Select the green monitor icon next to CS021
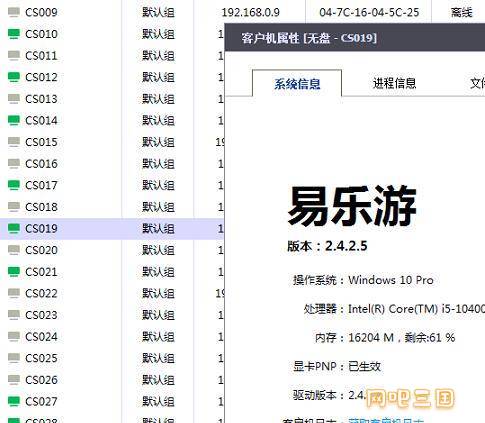The height and width of the screenshot is (423, 485). (14, 272)
